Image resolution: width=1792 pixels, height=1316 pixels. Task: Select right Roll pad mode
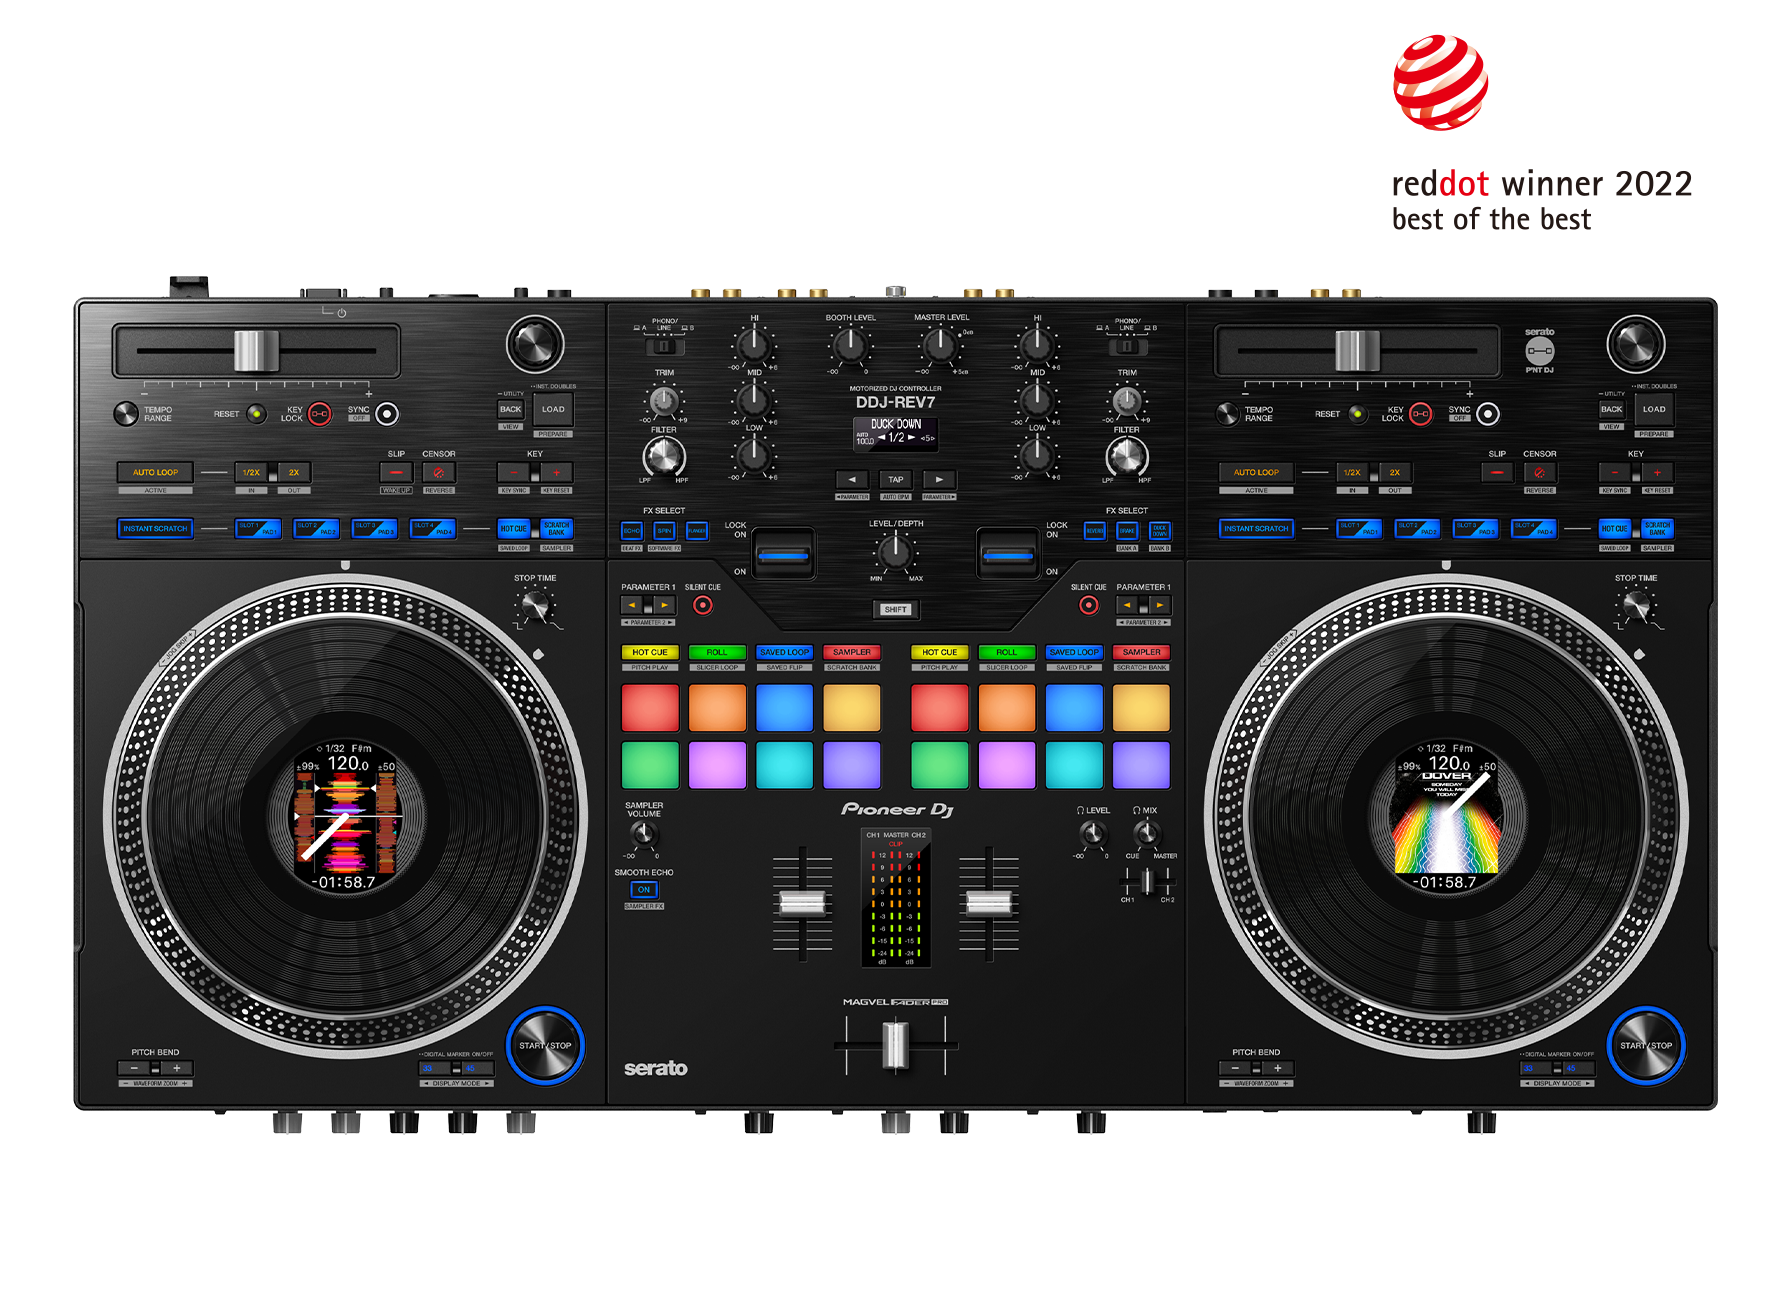(x=1006, y=652)
